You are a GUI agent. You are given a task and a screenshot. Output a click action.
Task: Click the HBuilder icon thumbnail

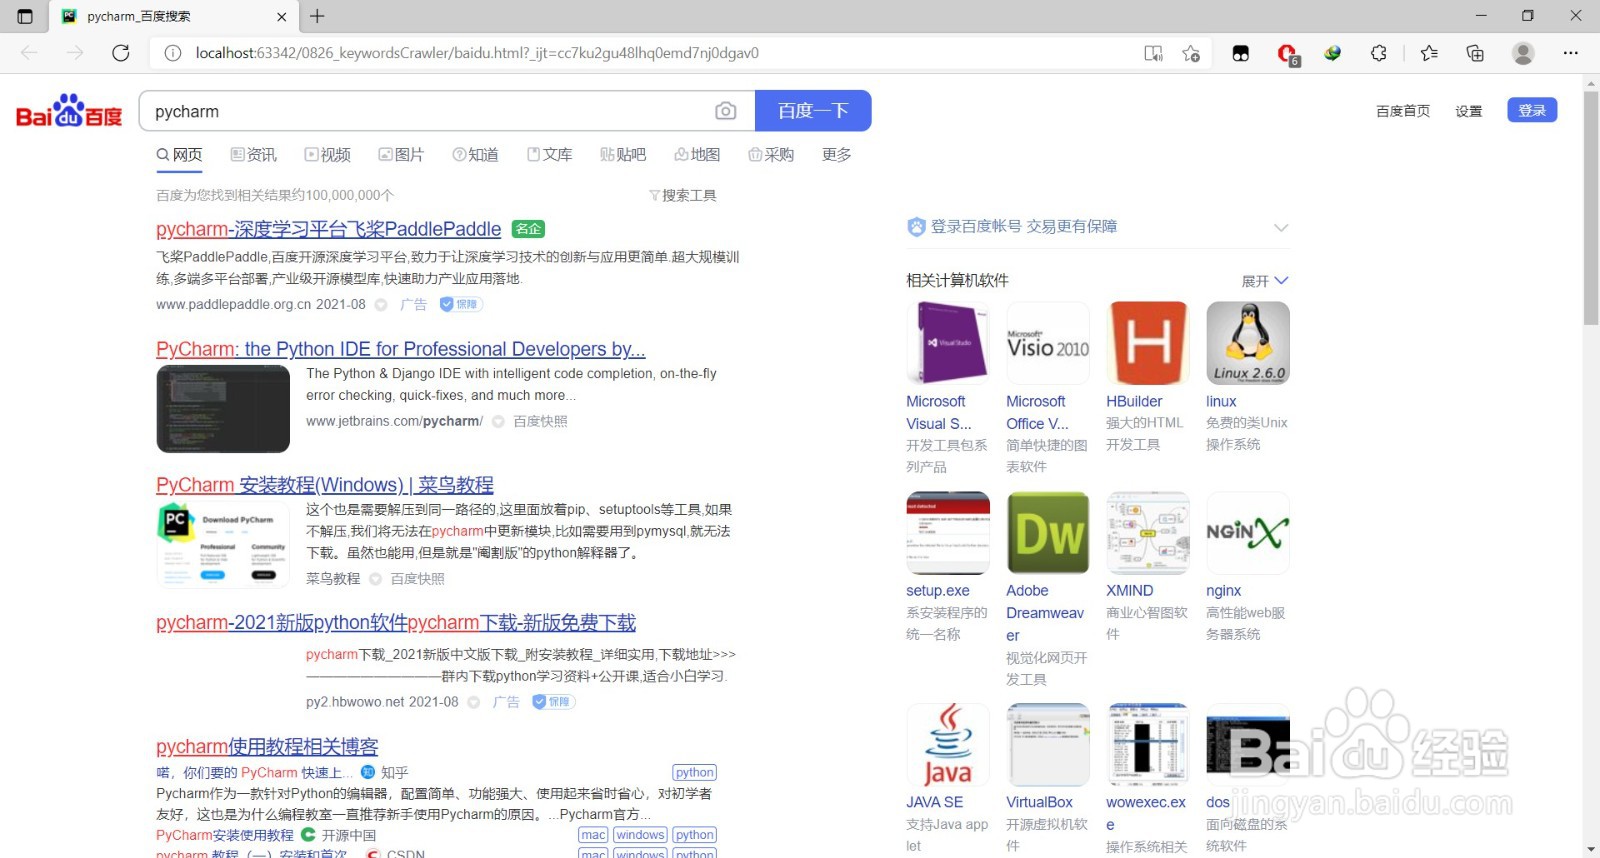click(x=1148, y=343)
